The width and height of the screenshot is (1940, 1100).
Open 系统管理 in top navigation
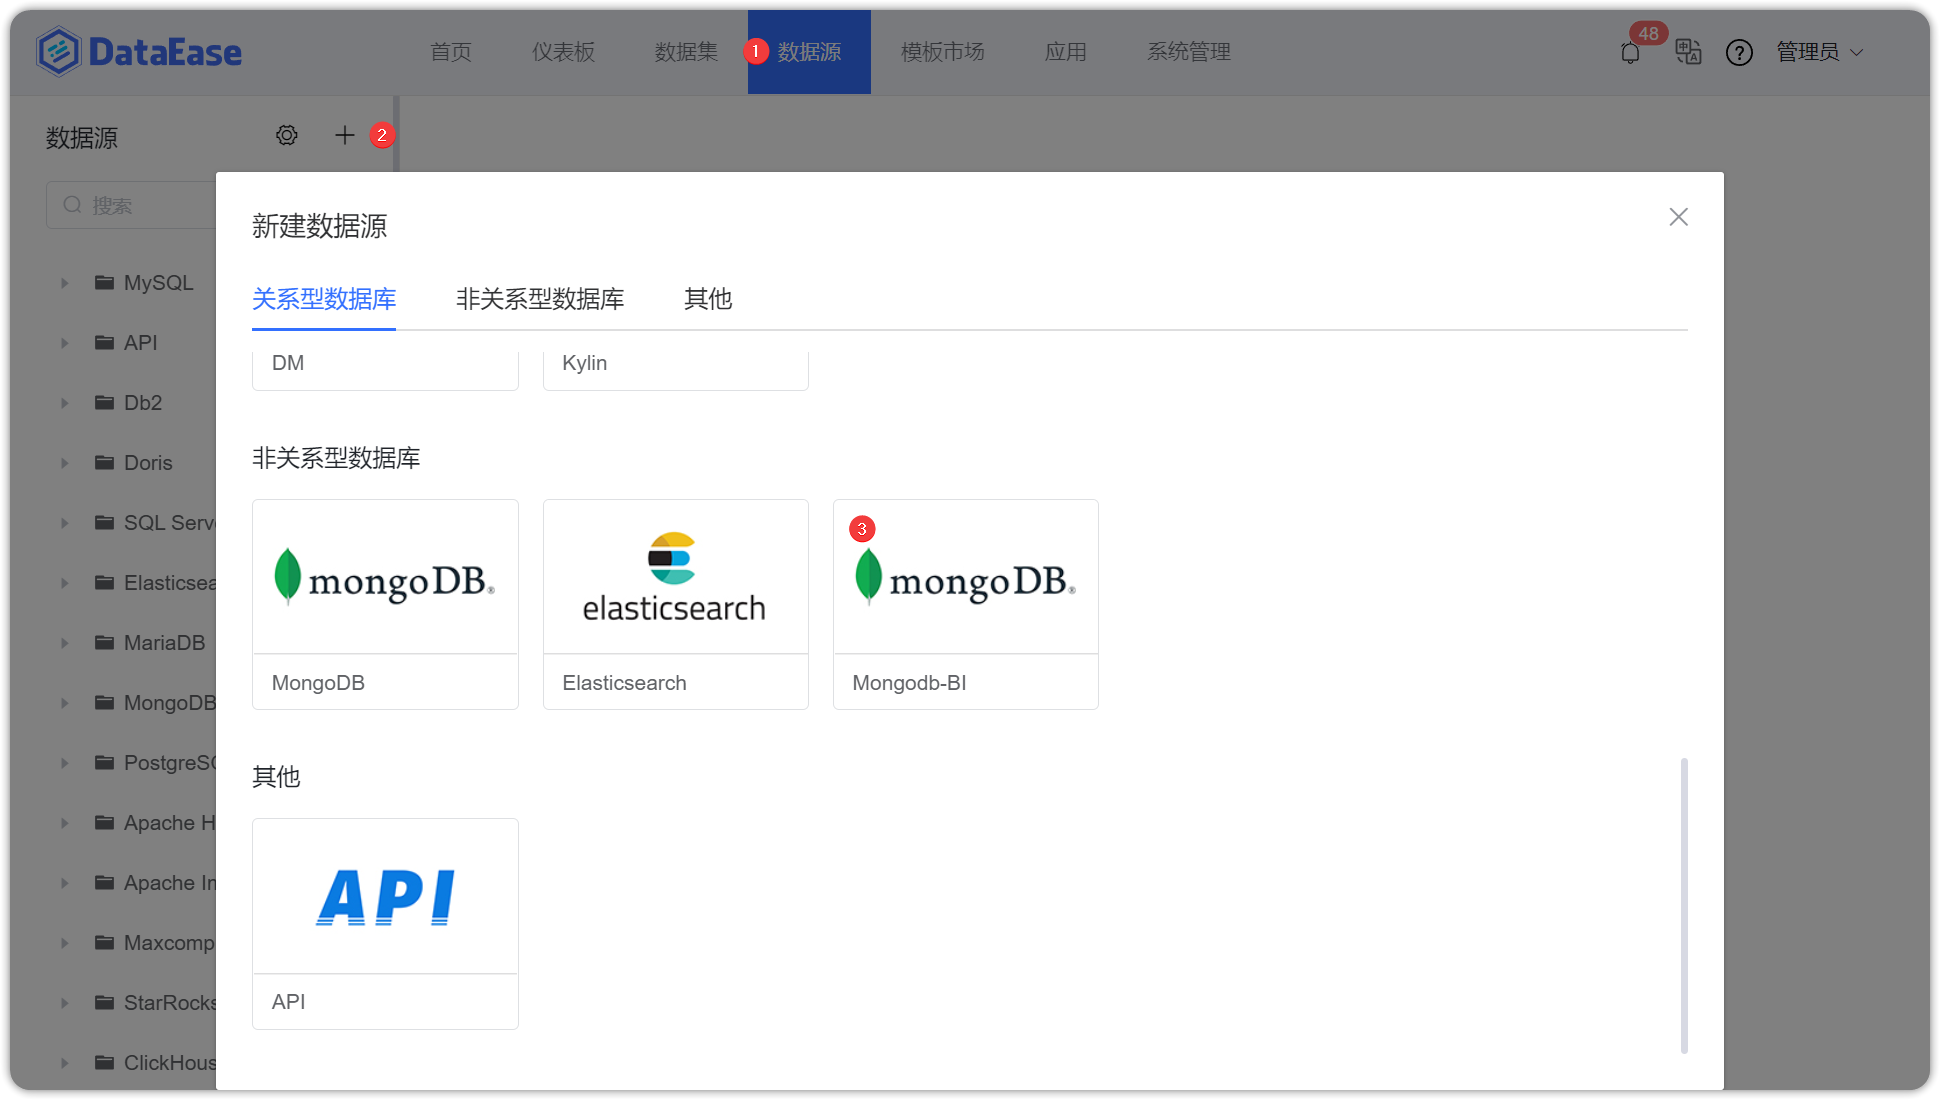tap(1189, 52)
